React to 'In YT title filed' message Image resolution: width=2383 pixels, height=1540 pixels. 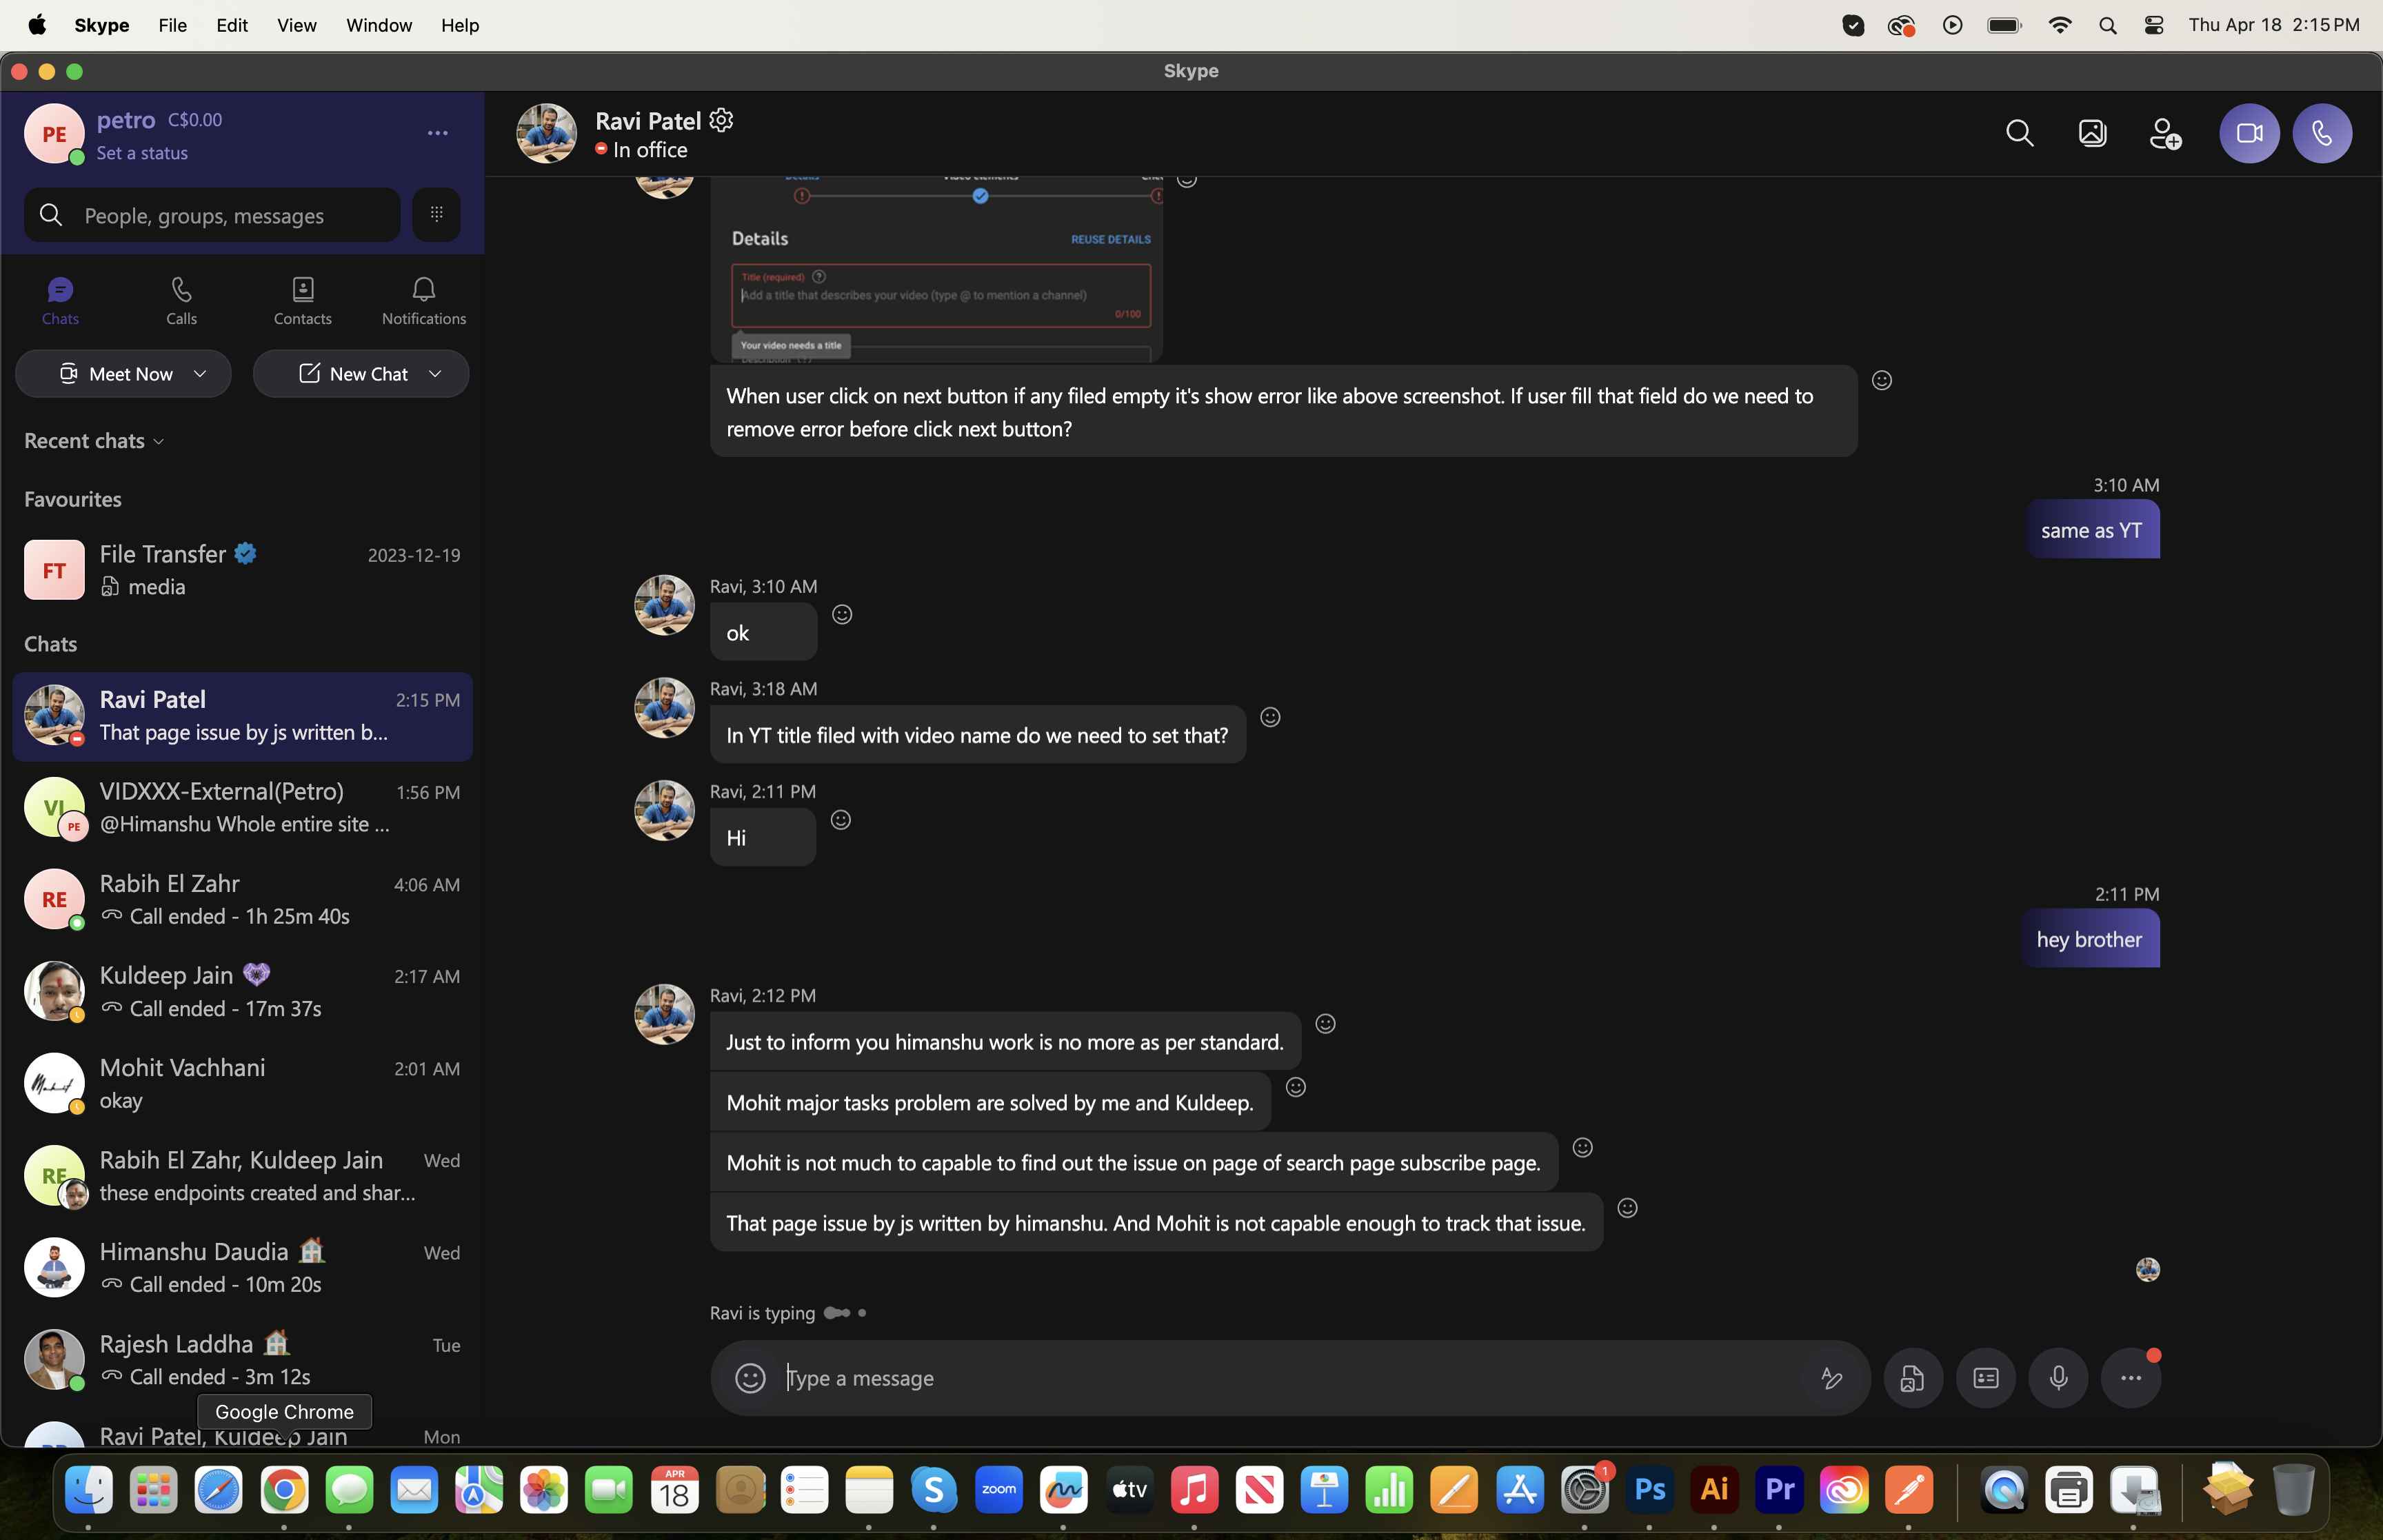(1270, 717)
